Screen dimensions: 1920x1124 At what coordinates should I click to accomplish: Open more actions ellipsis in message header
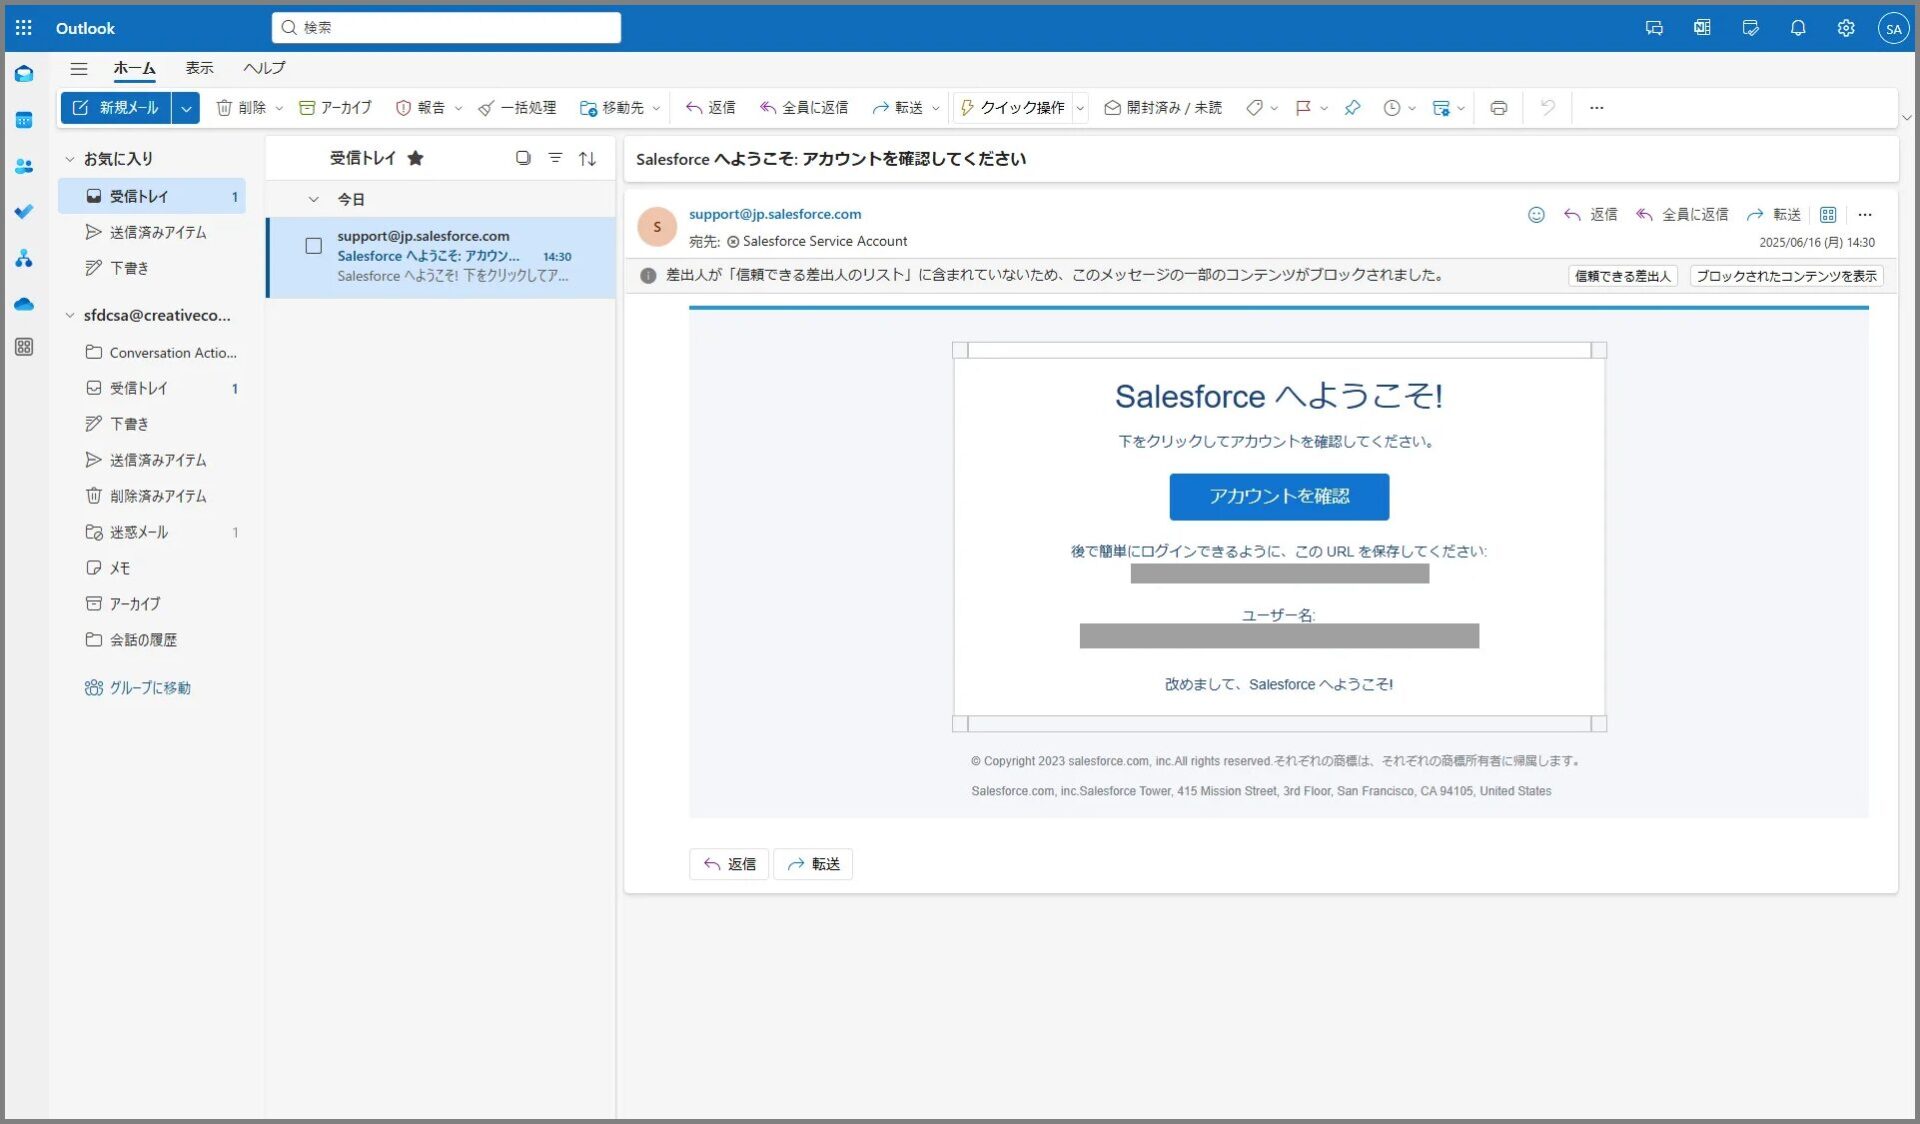(1865, 215)
